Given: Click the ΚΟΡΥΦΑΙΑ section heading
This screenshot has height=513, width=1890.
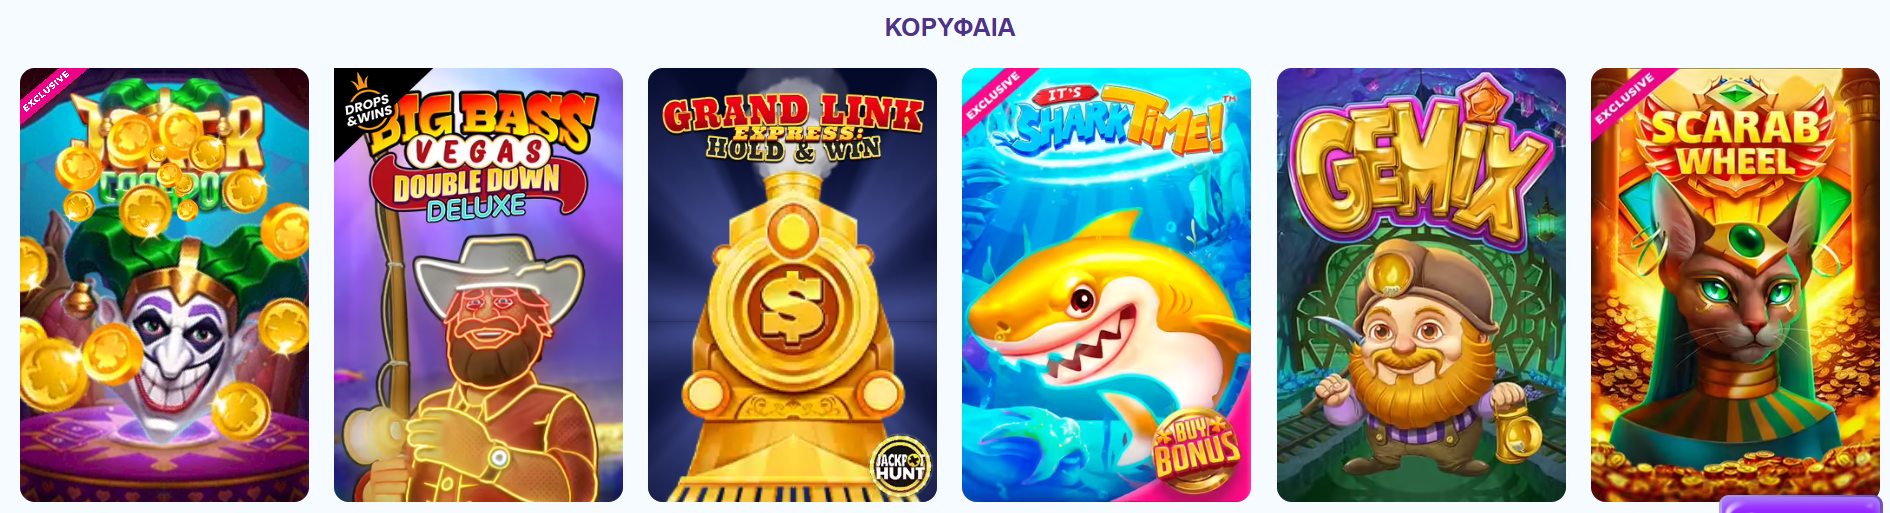Looking at the screenshot, I should coord(949,27).
